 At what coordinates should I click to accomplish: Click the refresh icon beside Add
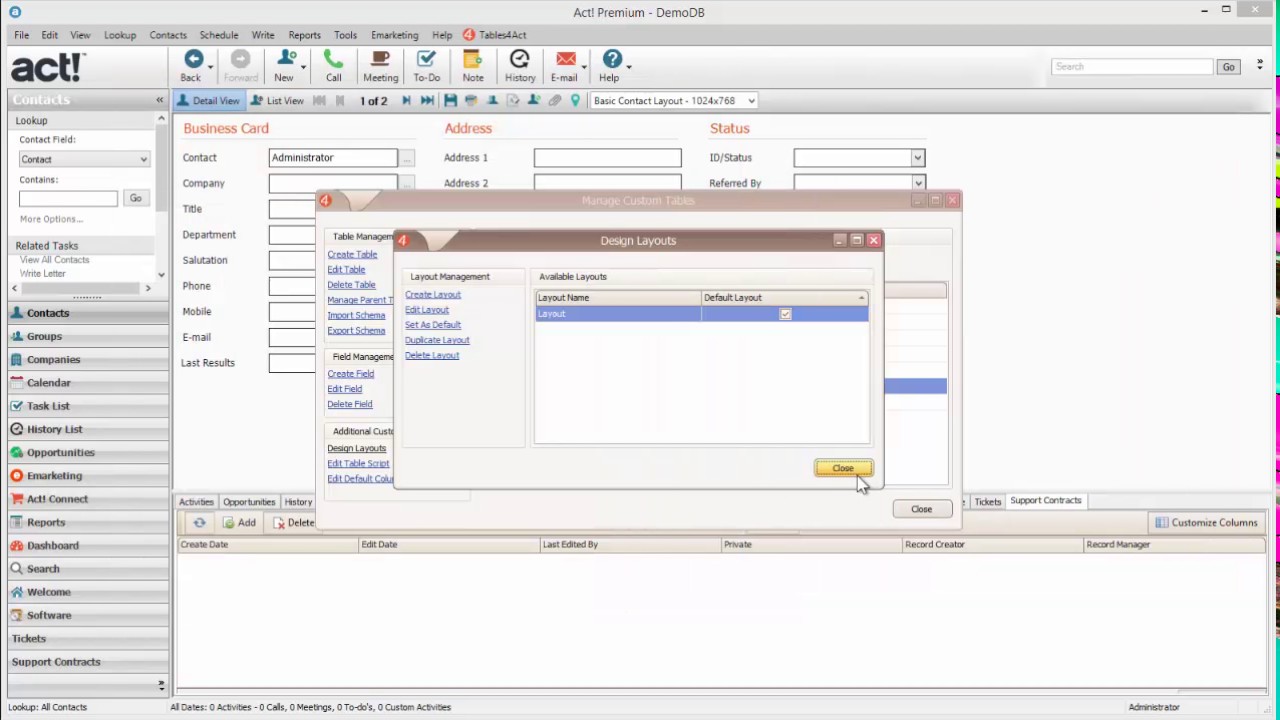[x=199, y=523]
